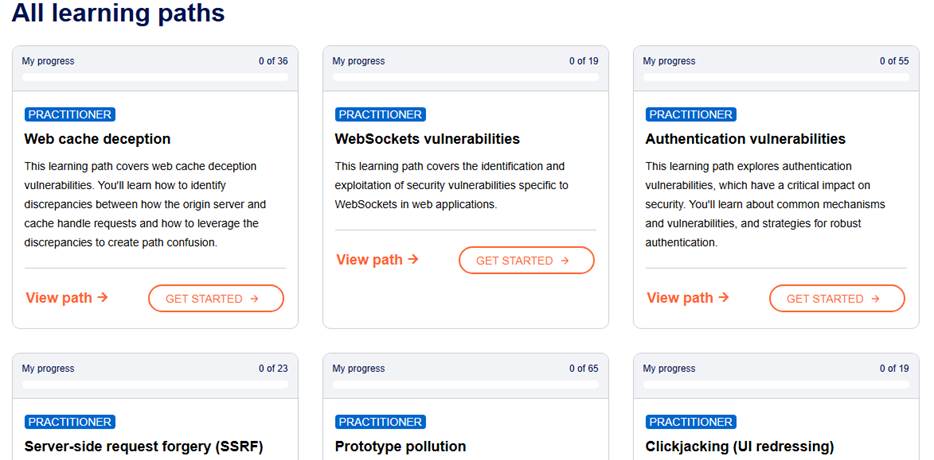
Task: Click the Prototype pollution progress bar
Action: click(x=465, y=384)
